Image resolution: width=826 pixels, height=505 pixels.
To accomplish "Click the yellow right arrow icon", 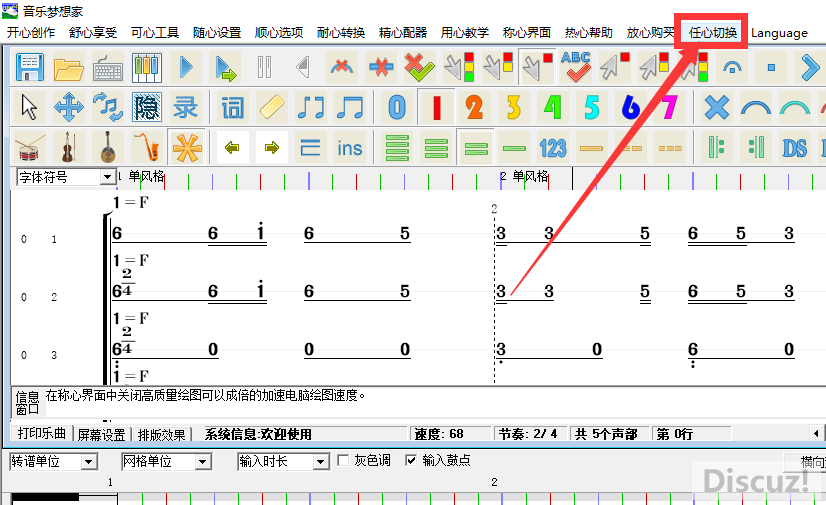I will 271,147.
